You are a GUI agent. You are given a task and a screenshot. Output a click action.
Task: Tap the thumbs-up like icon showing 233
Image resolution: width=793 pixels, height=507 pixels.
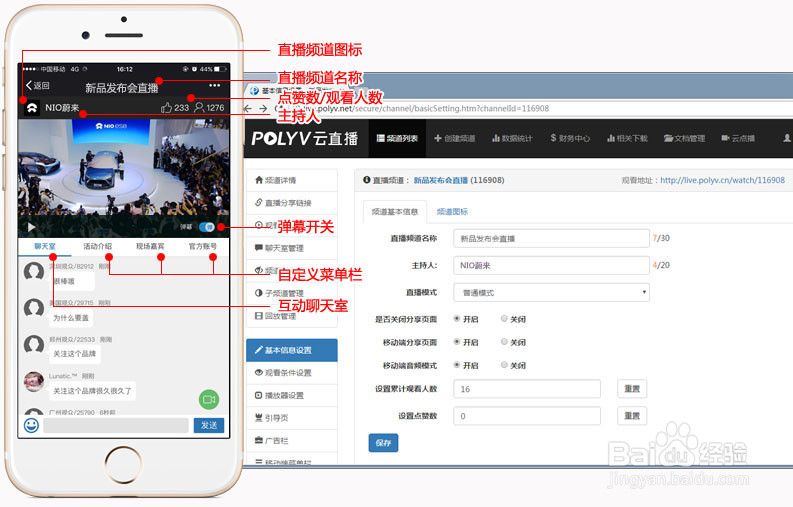[x=166, y=107]
